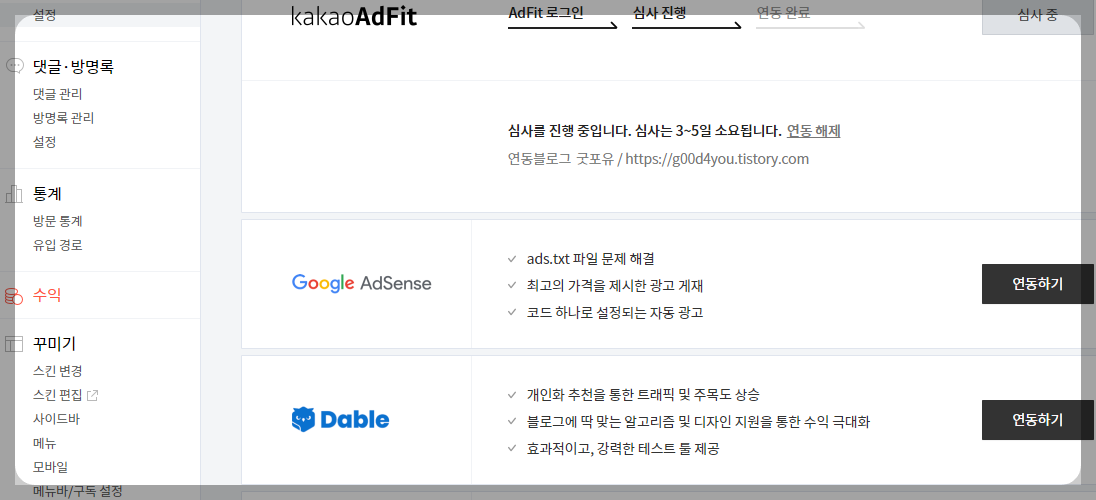Select the 수익 menu item

click(x=47, y=295)
